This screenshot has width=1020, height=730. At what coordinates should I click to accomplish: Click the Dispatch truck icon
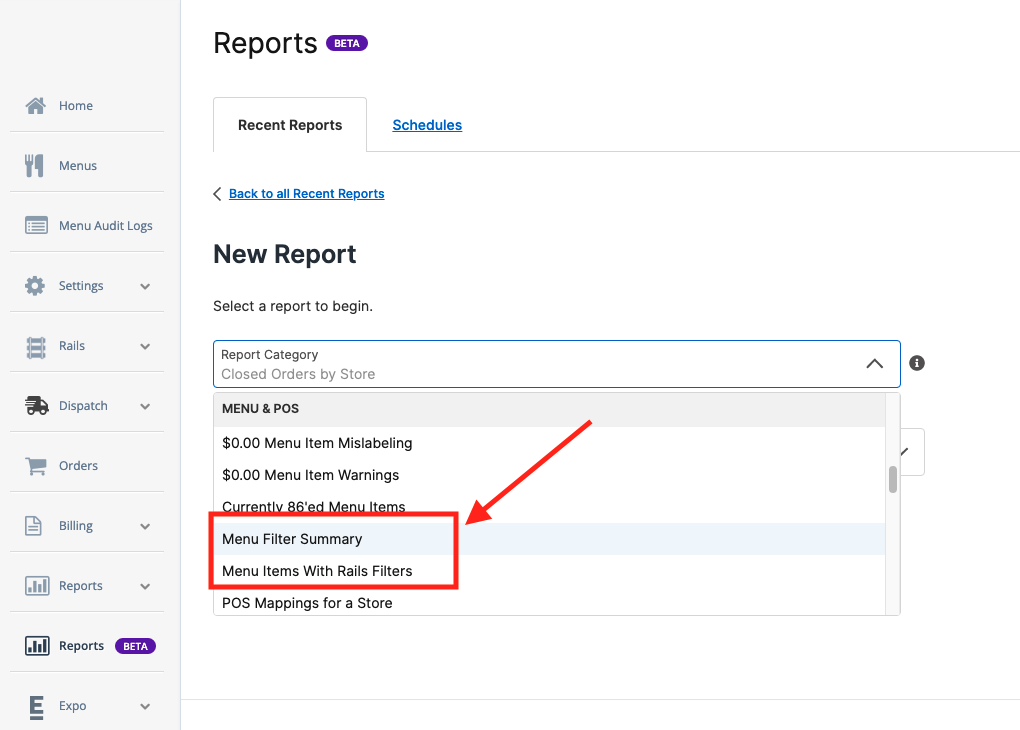click(36, 405)
